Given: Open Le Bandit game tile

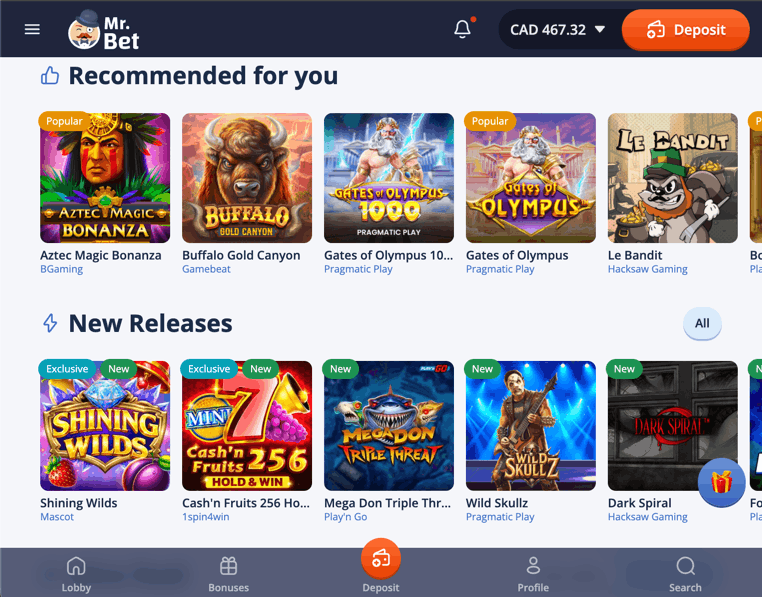Looking at the screenshot, I should (x=673, y=178).
